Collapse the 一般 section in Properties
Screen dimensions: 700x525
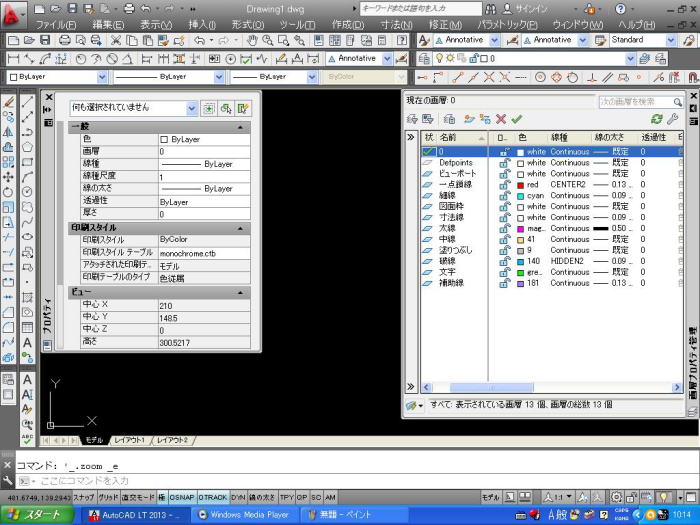point(240,127)
